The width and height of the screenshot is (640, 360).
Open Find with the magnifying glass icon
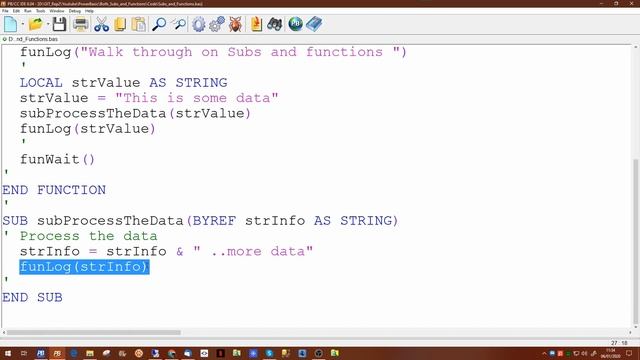[159, 24]
